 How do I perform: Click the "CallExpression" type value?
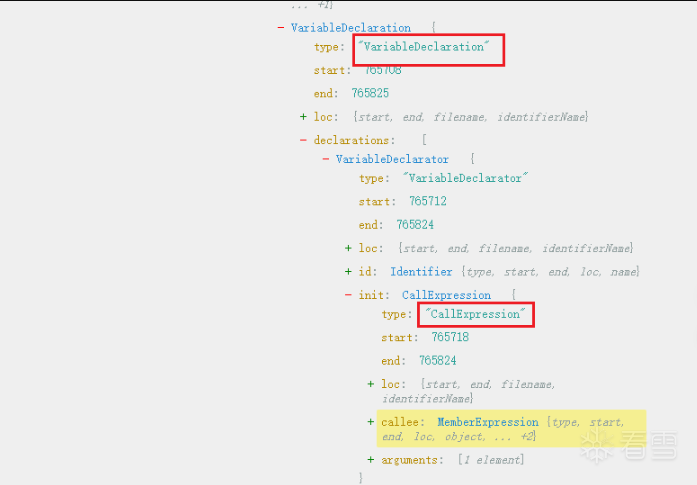pos(475,314)
